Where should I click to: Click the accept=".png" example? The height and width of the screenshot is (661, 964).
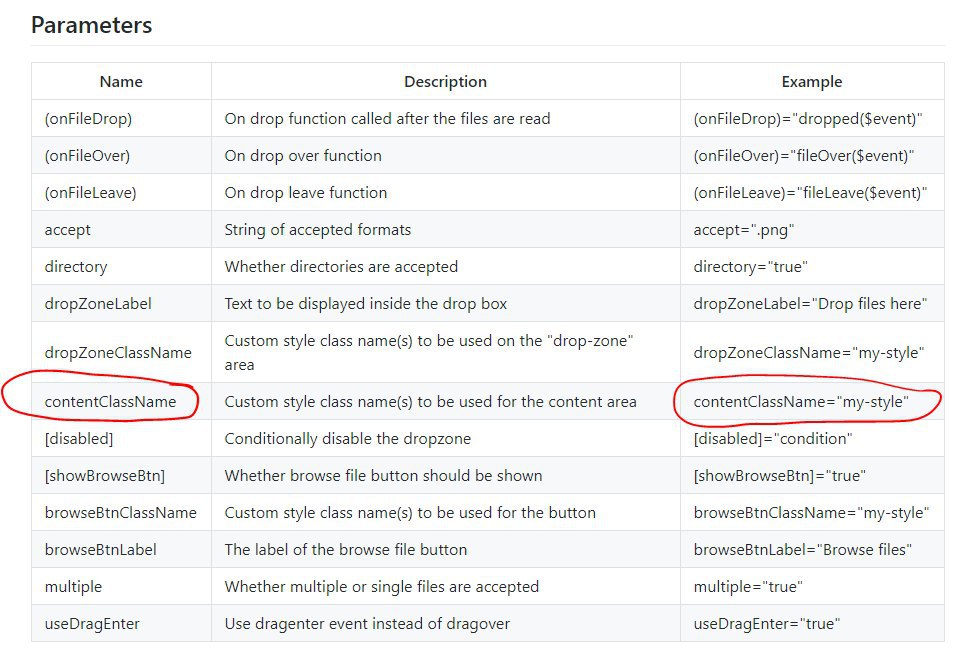click(x=744, y=230)
